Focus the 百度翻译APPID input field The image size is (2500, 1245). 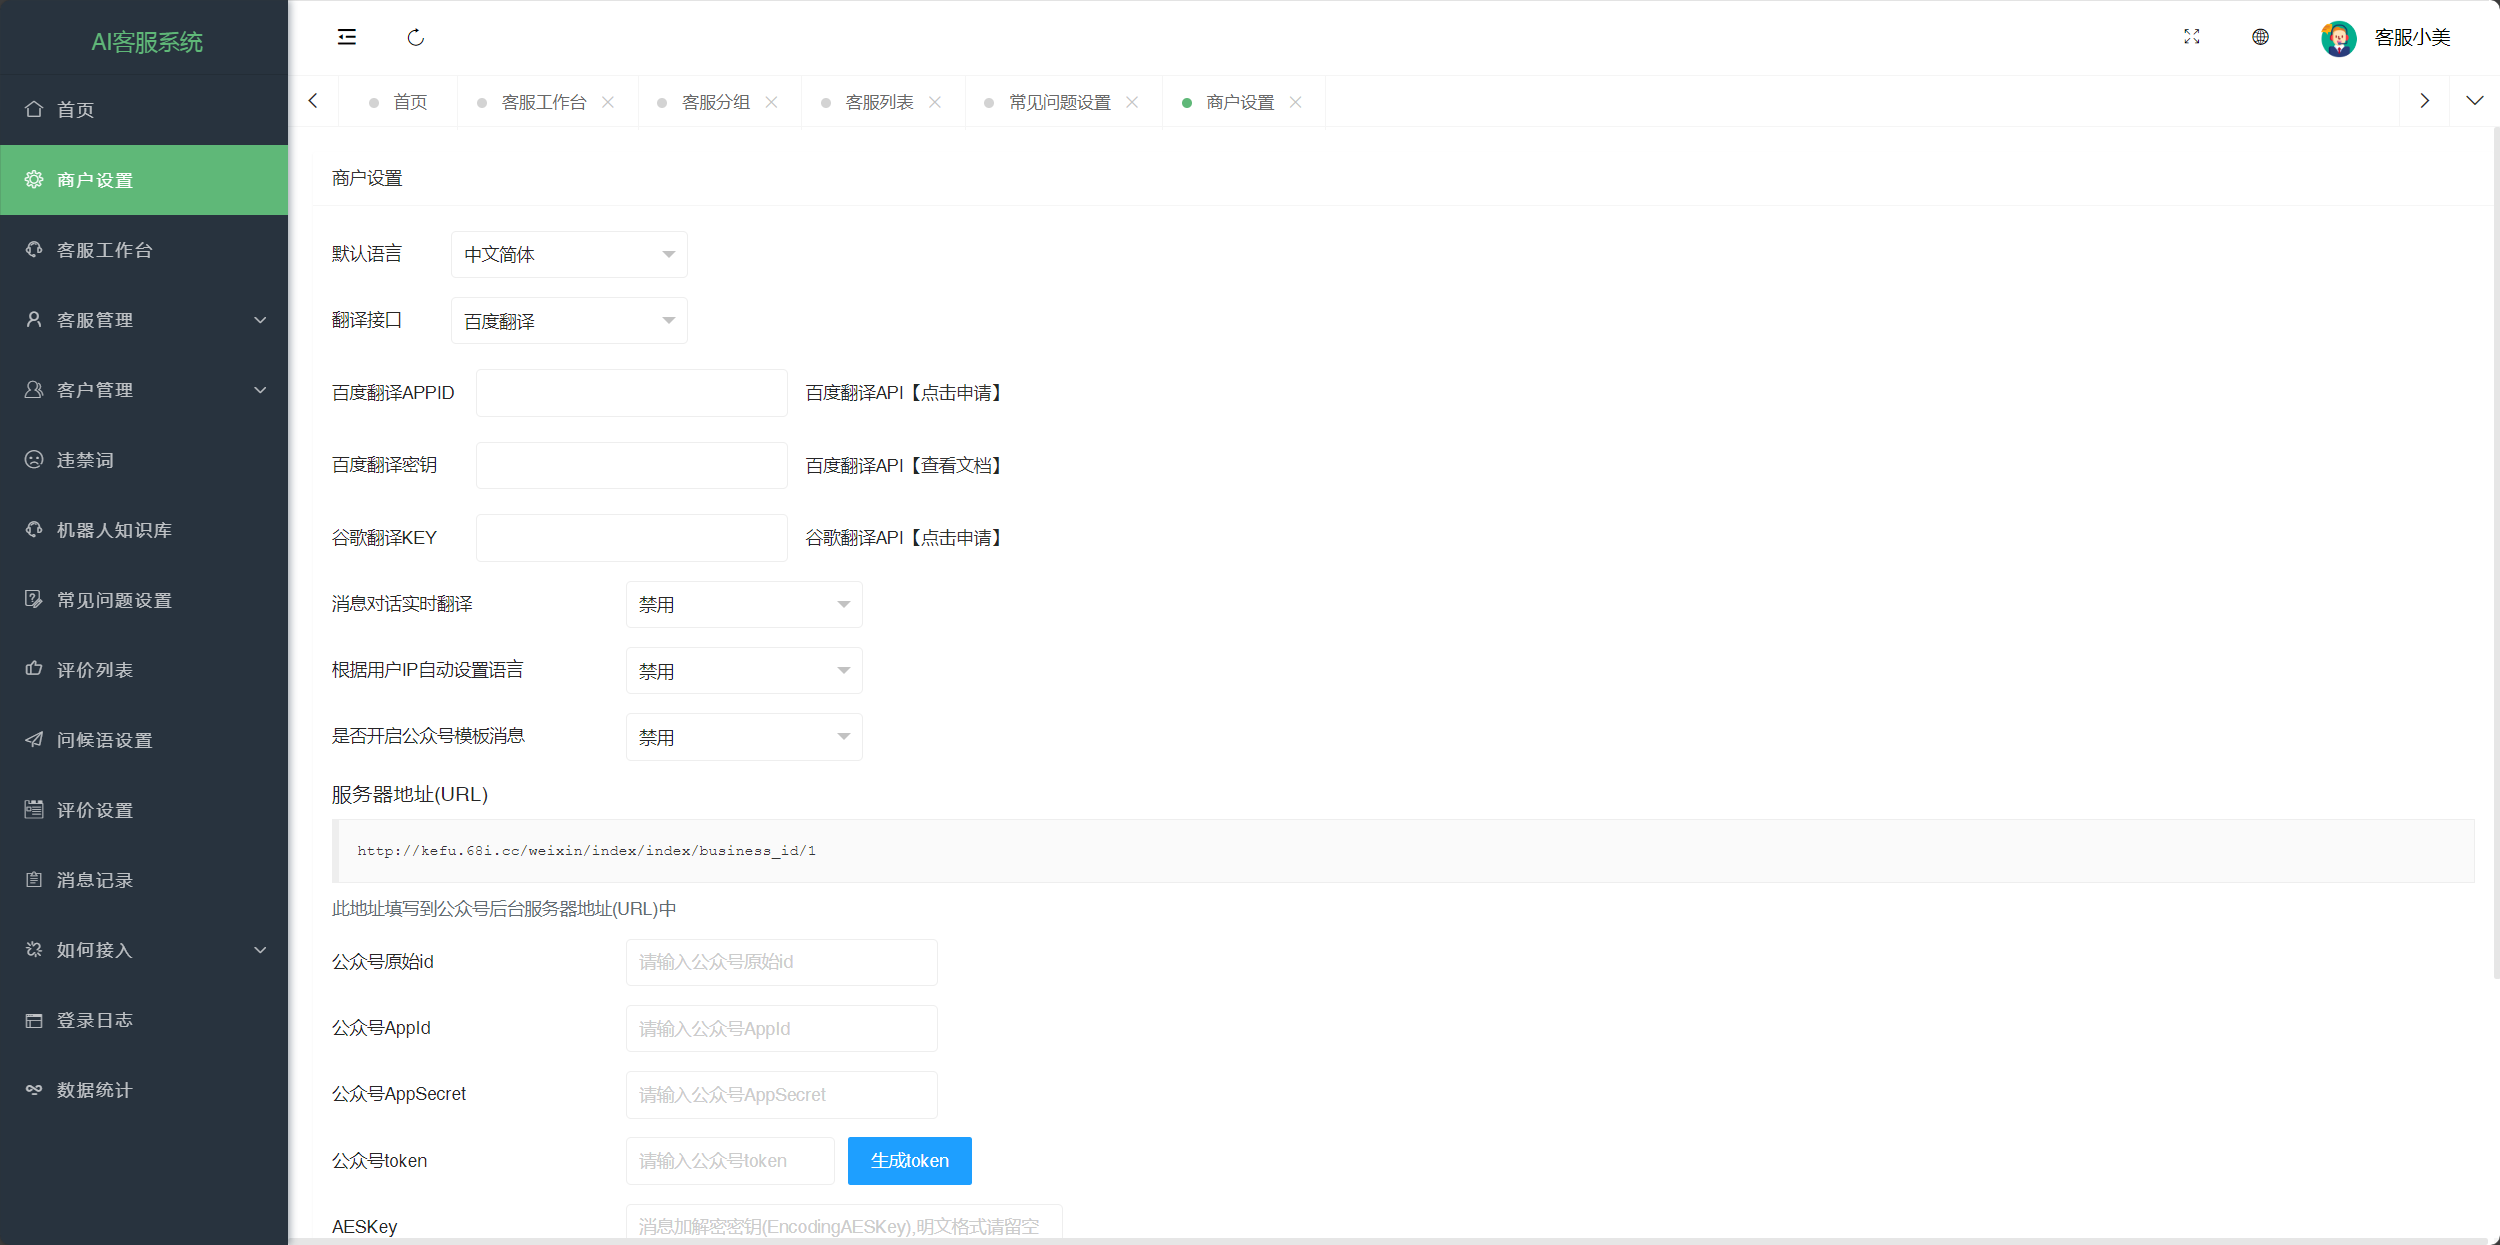[632, 393]
